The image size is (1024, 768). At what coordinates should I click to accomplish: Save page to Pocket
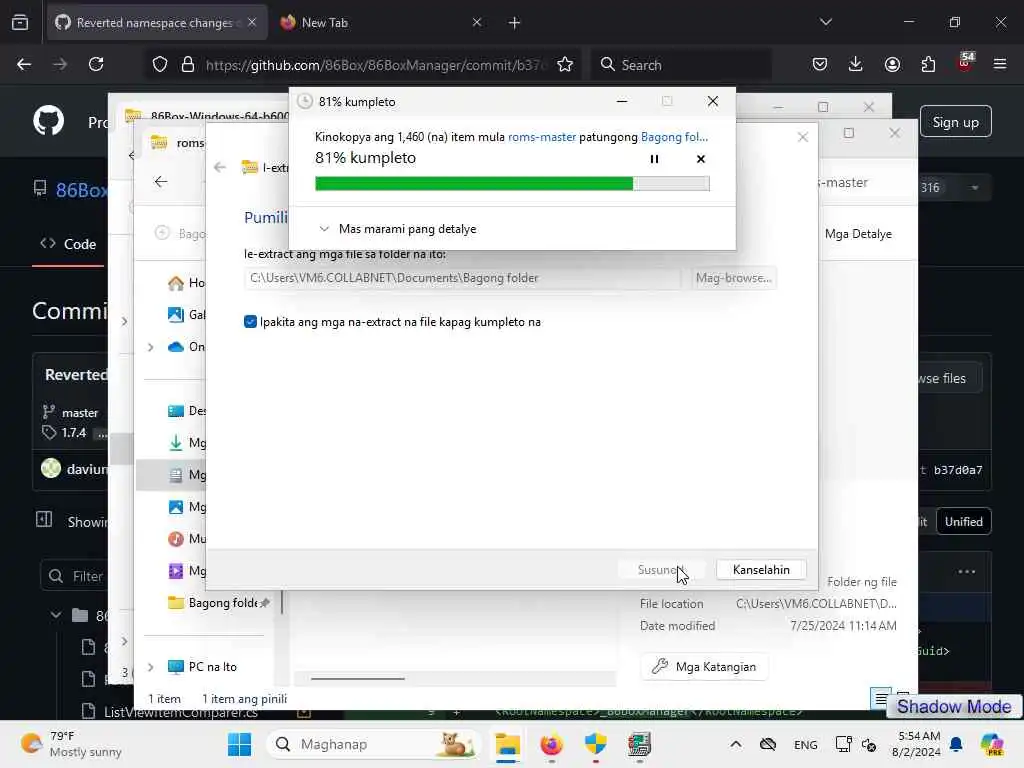[820, 65]
